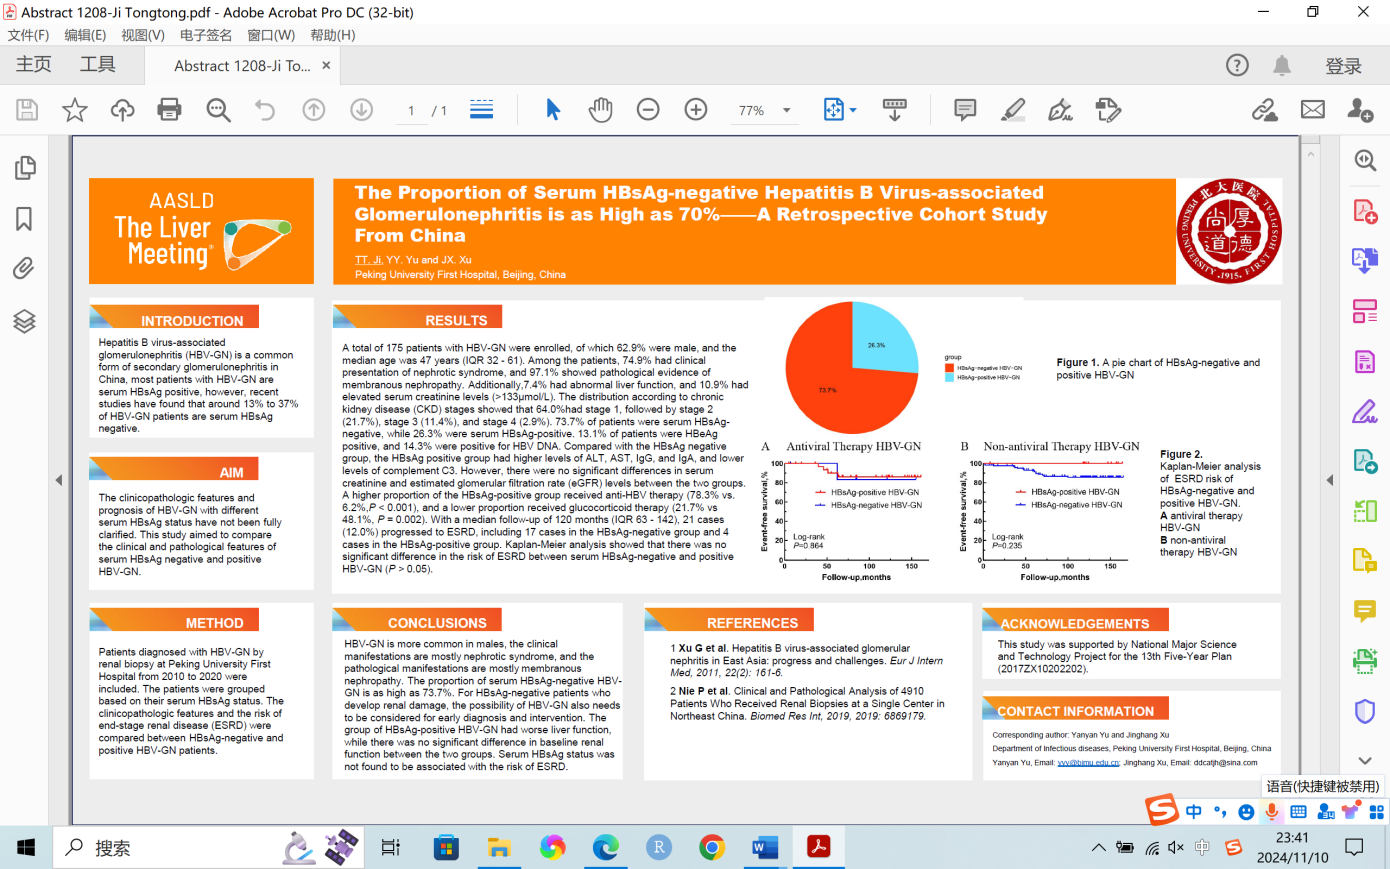1390x869 pixels.
Task: Open the 视图(V) menu
Action: [x=143, y=35]
